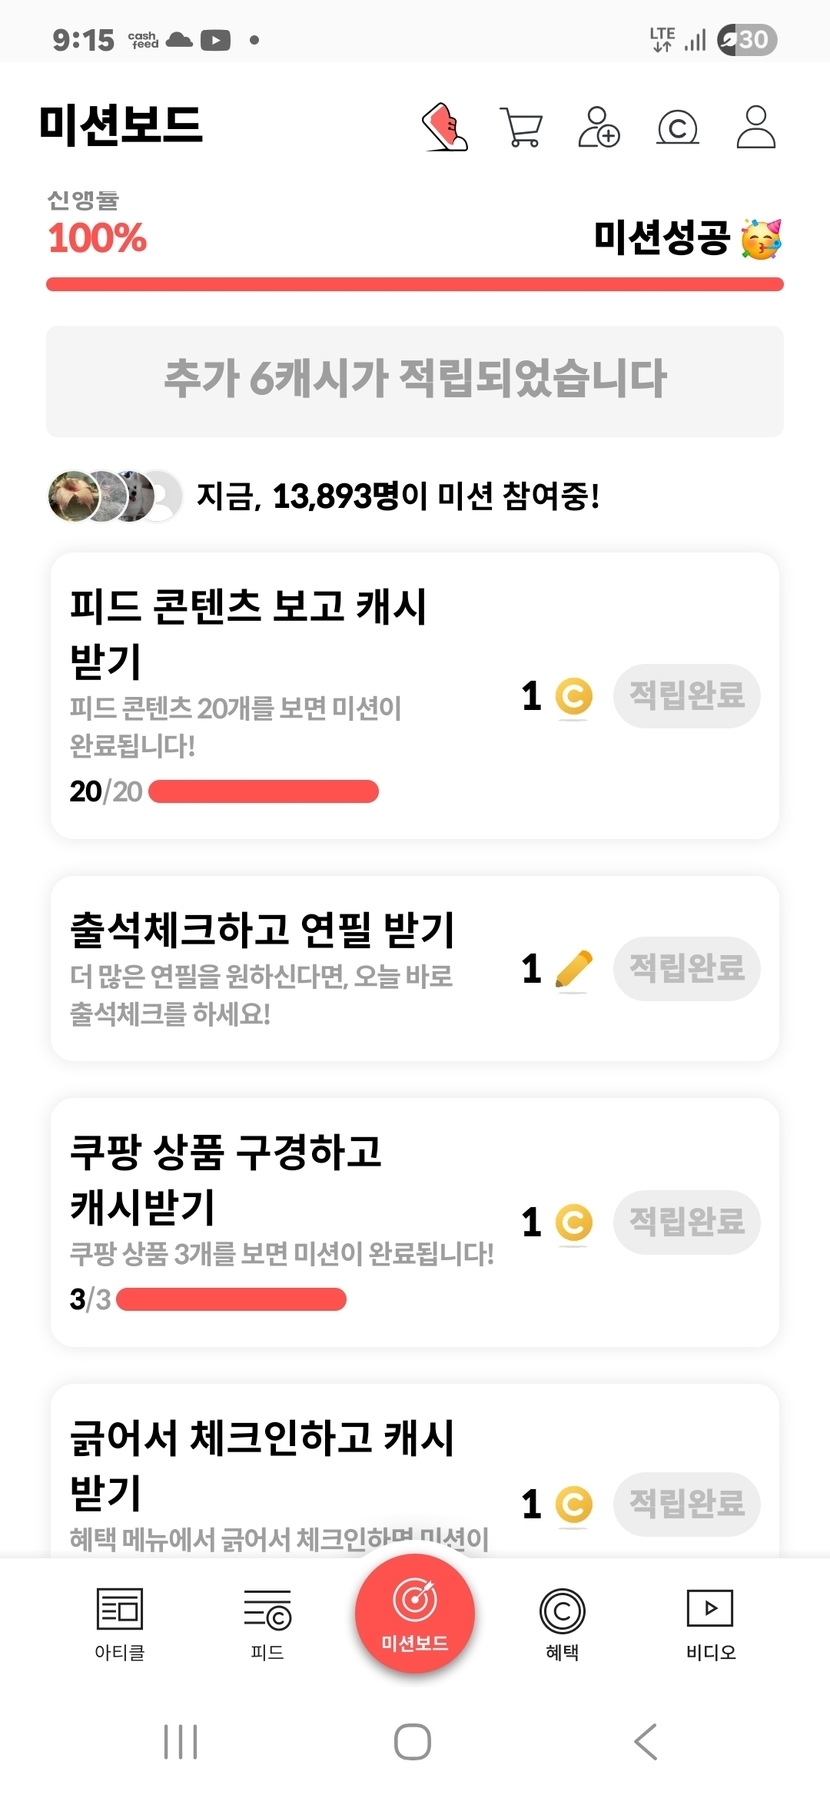
Task: Tap the participant profile avatars
Action: [114, 496]
